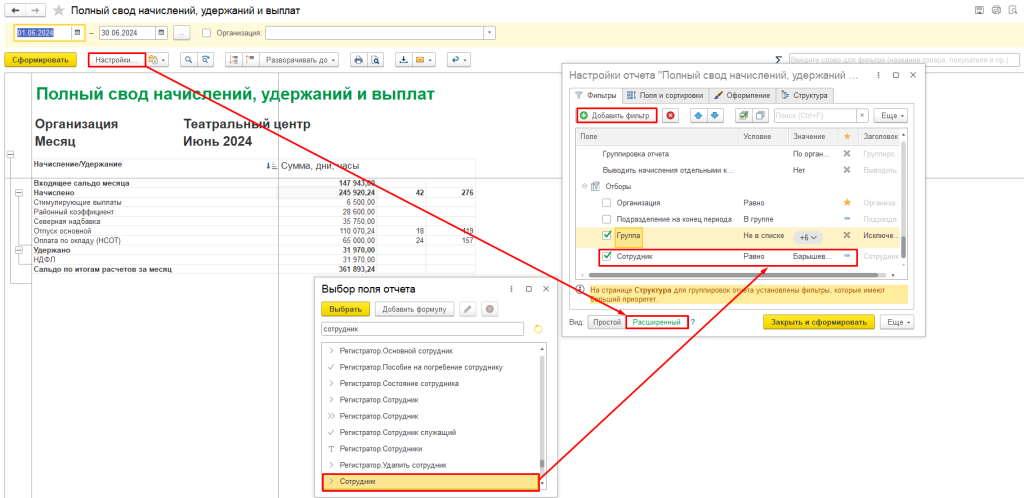Click red delete filter icon in settings dialog

click(x=669, y=116)
